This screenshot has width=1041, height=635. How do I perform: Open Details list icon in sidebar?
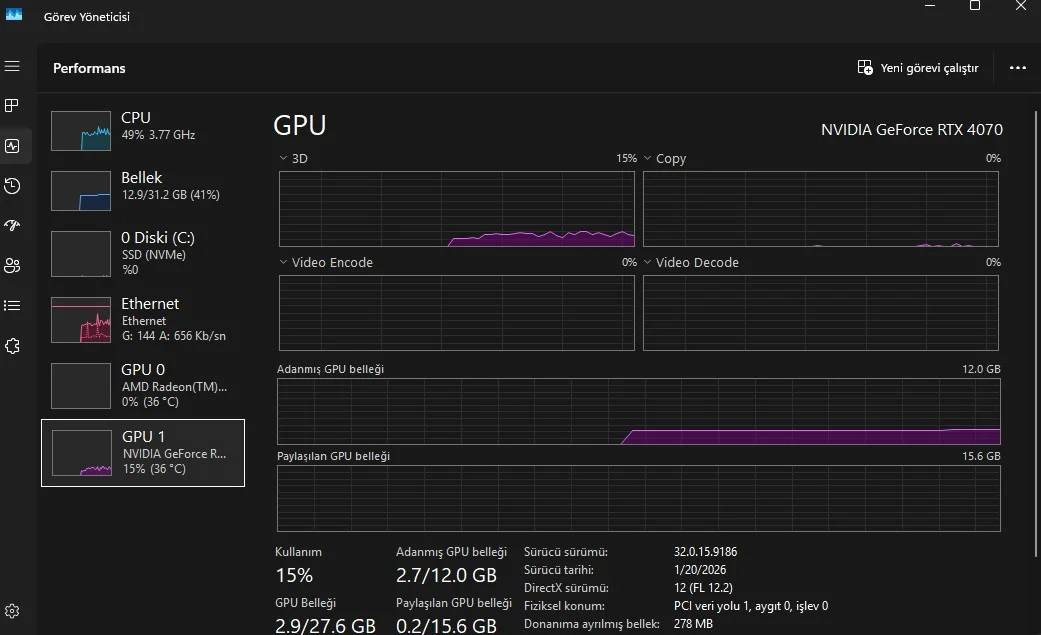point(13,305)
